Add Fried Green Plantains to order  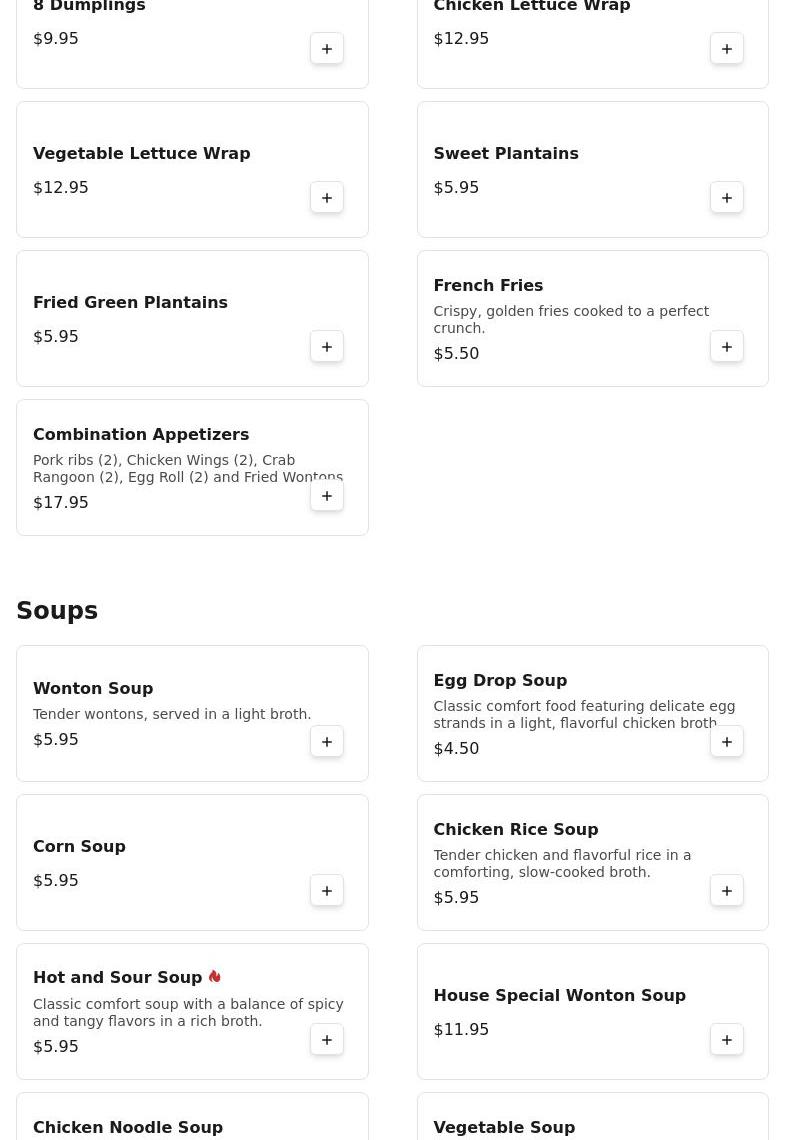327,347
